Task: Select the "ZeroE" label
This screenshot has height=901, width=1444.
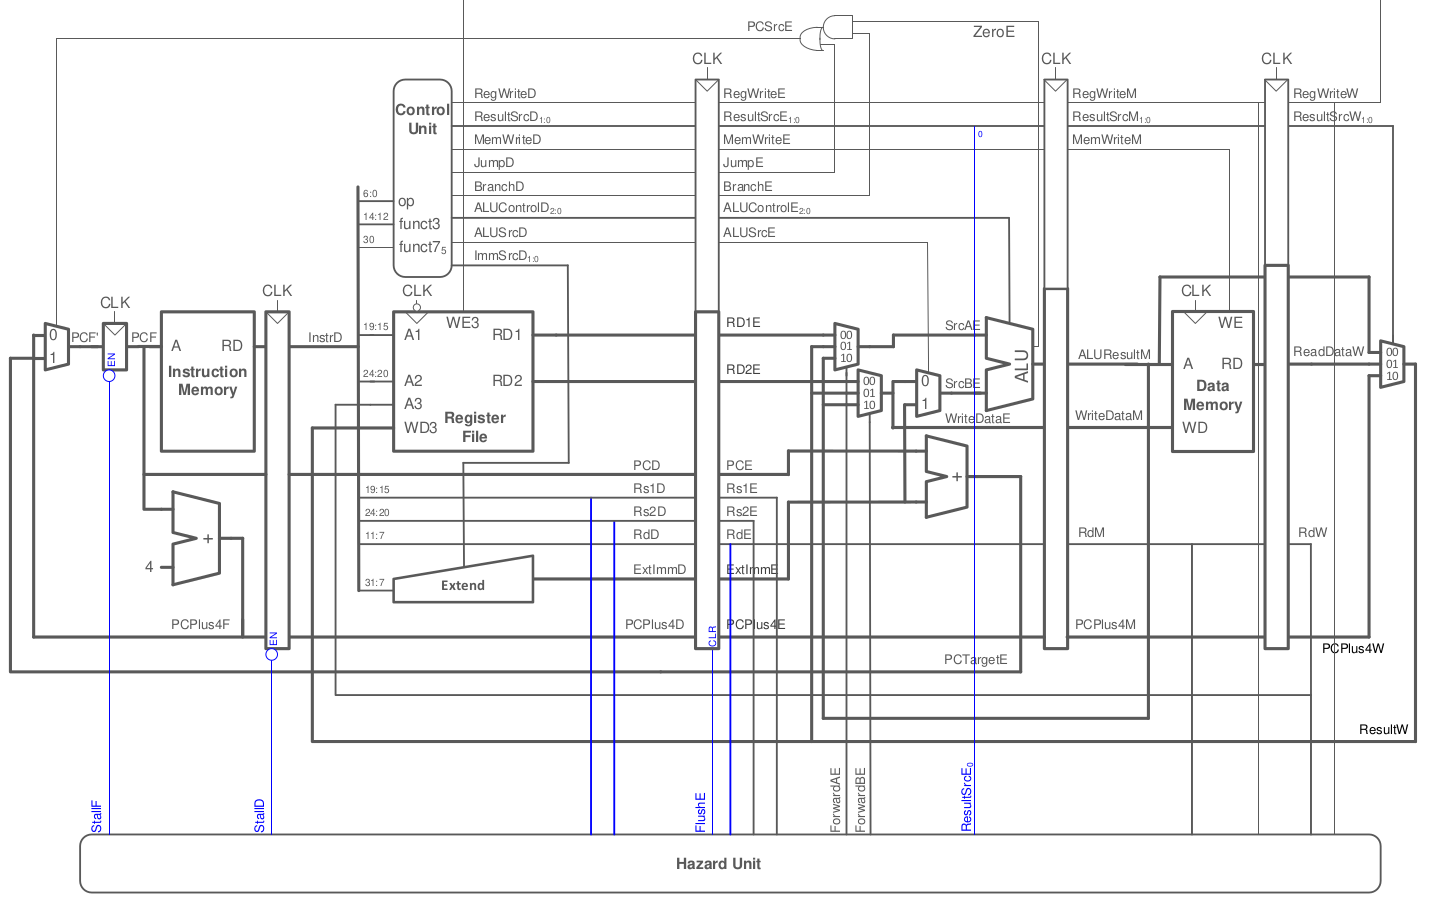Action: [x=994, y=32]
